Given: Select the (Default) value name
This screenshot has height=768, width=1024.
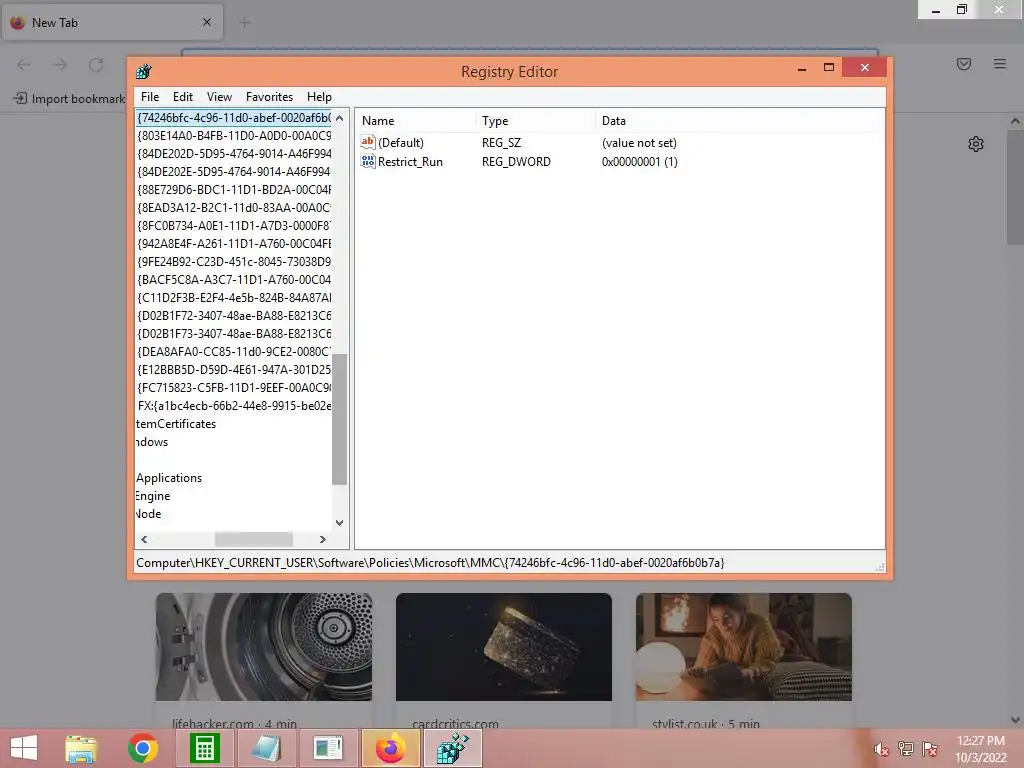Looking at the screenshot, I should pyautogui.click(x=401, y=143).
